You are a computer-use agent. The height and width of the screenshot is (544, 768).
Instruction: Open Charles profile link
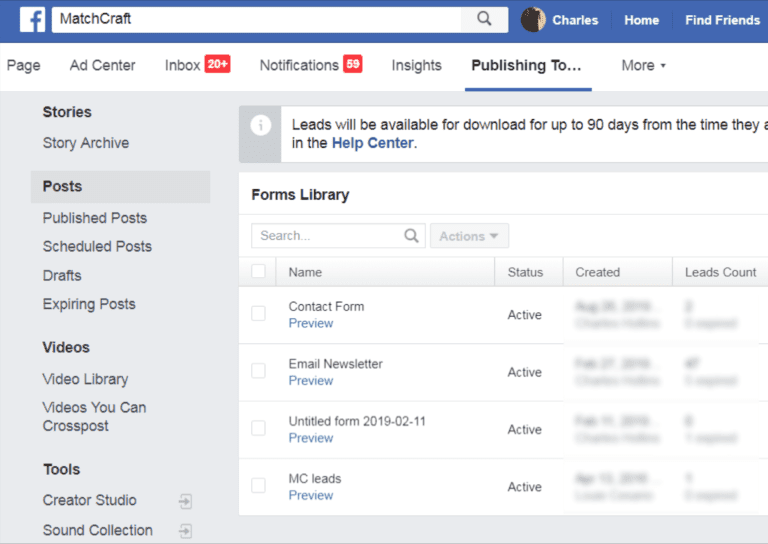click(x=575, y=20)
